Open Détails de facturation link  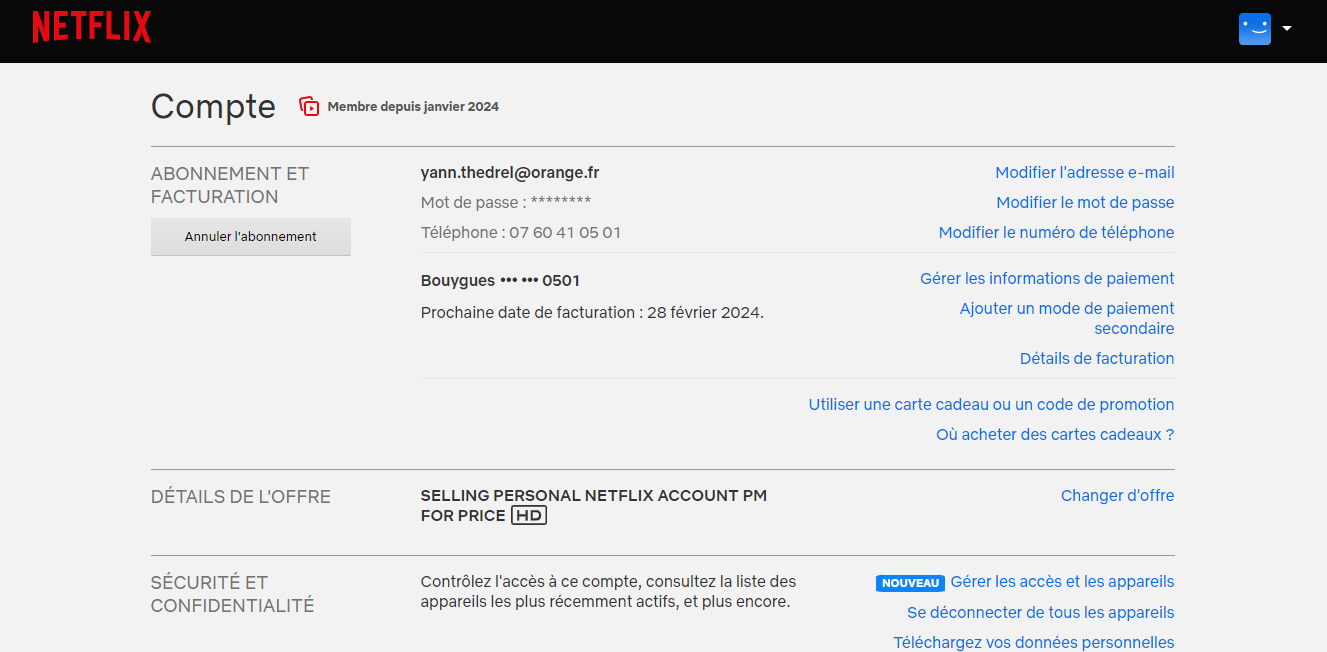pyautogui.click(x=1097, y=359)
